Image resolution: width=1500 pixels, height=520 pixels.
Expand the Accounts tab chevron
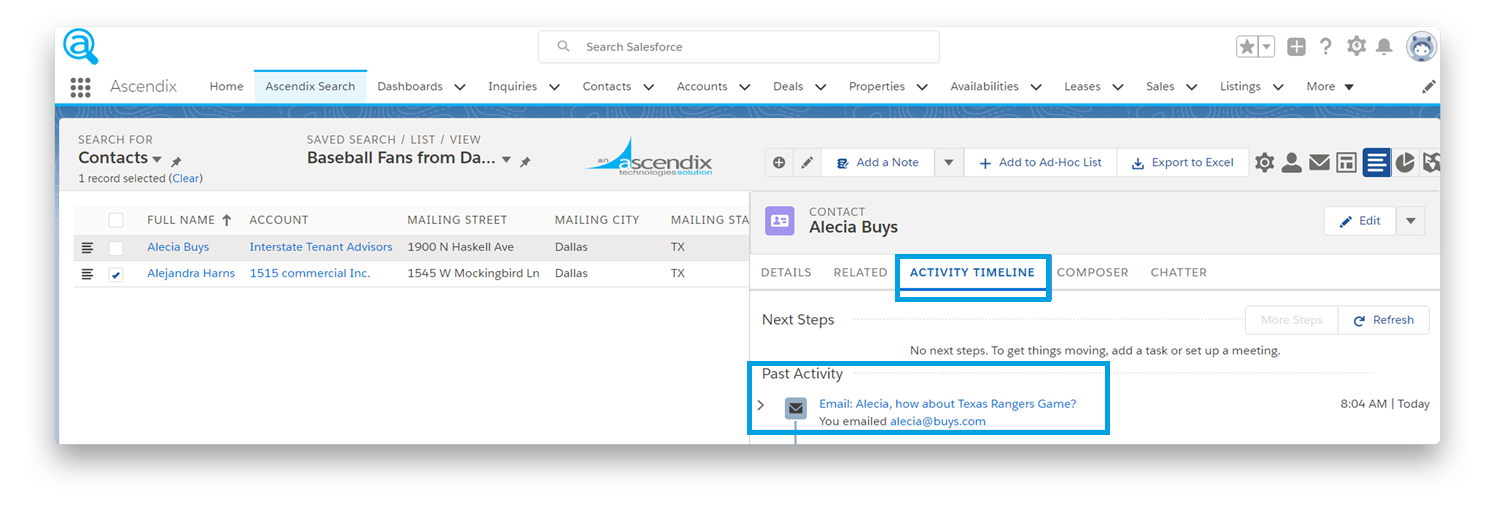coord(744,87)
